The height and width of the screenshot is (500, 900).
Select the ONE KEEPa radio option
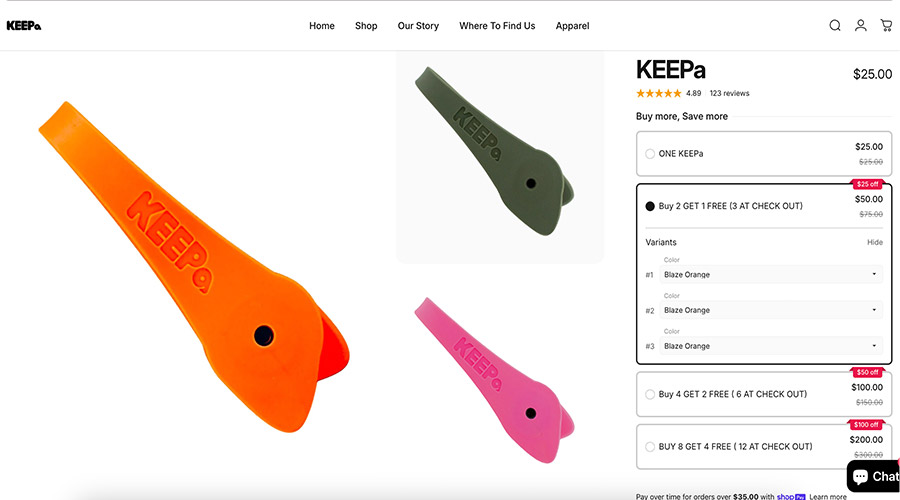(650, 154)
